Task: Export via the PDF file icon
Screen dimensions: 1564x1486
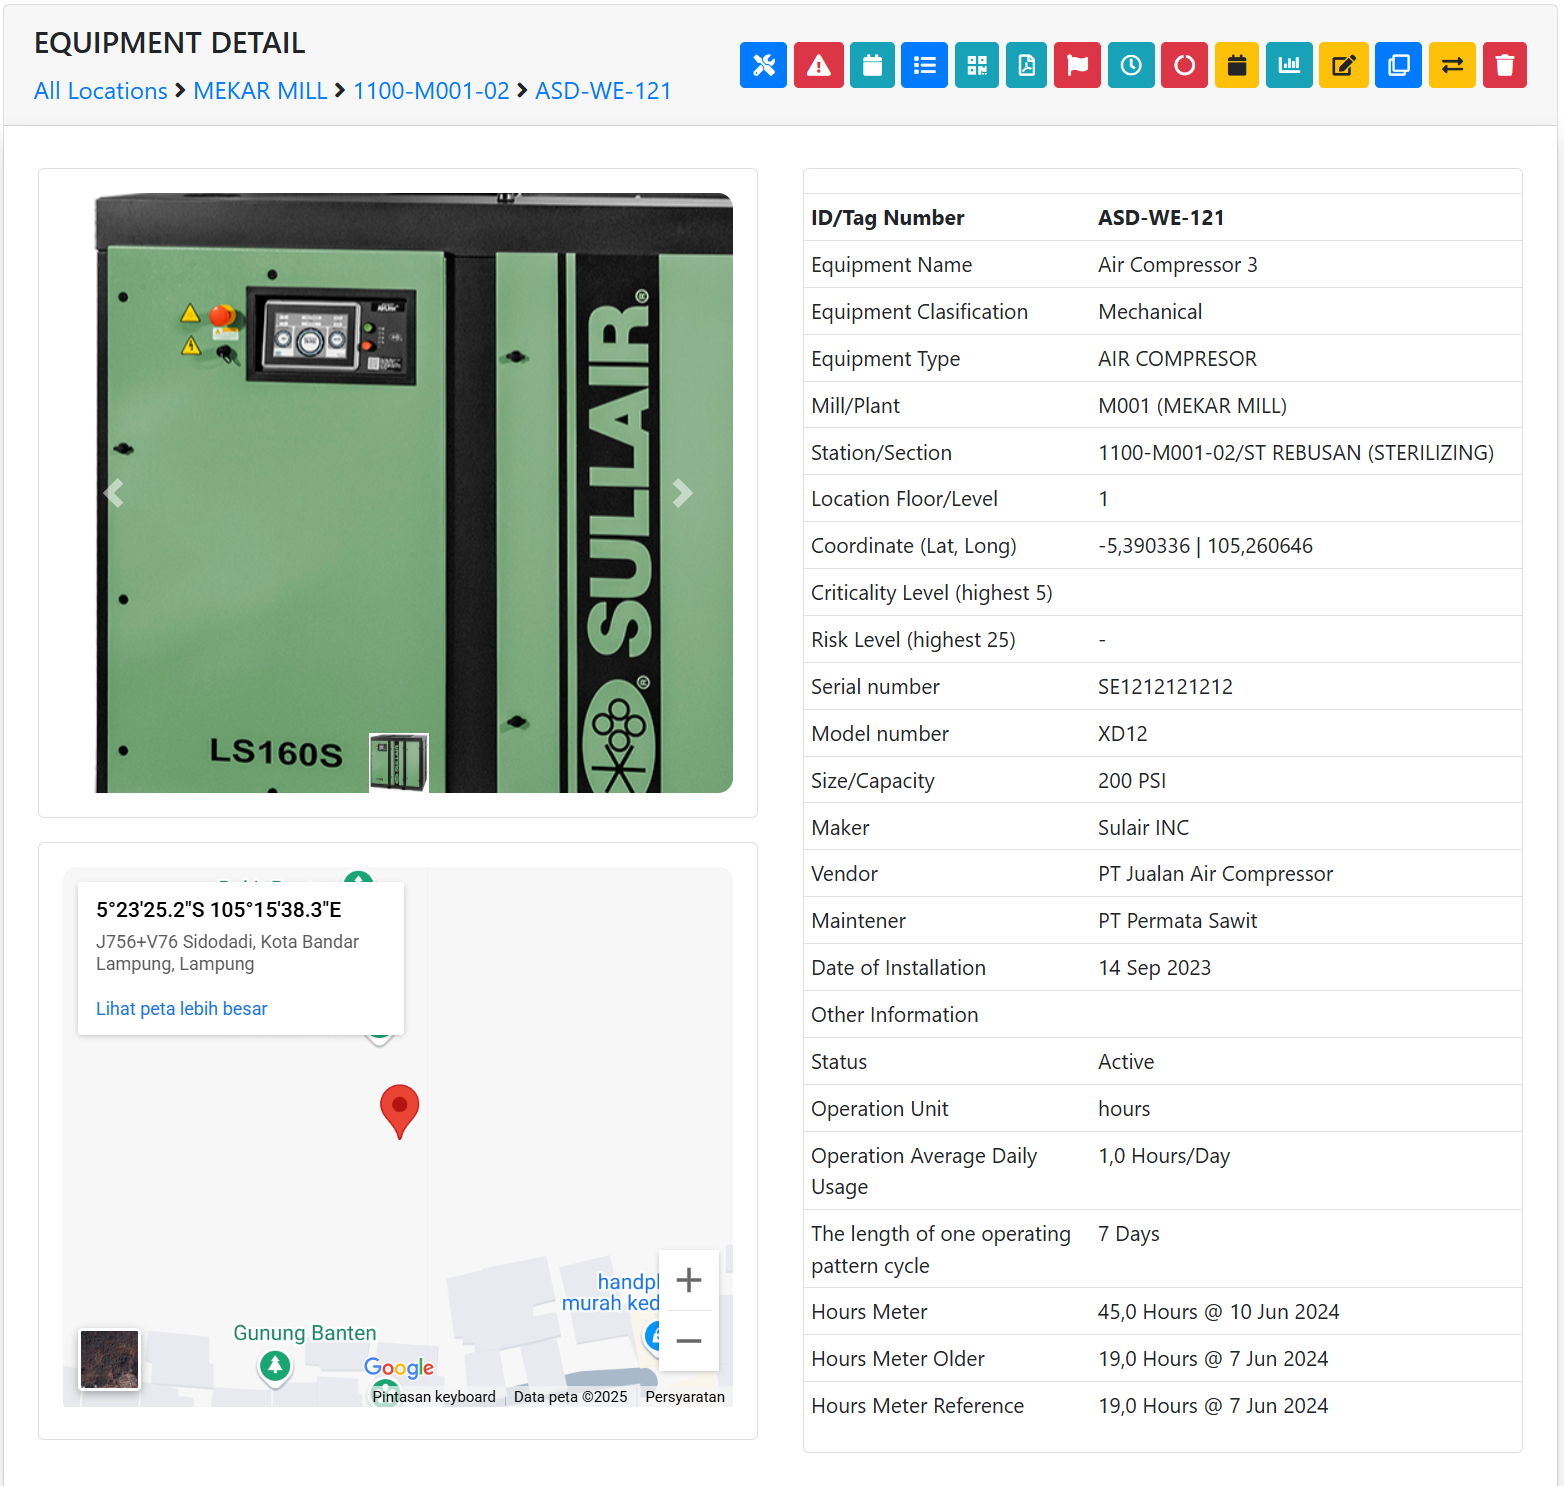Action: click(x=1026, y=65)
